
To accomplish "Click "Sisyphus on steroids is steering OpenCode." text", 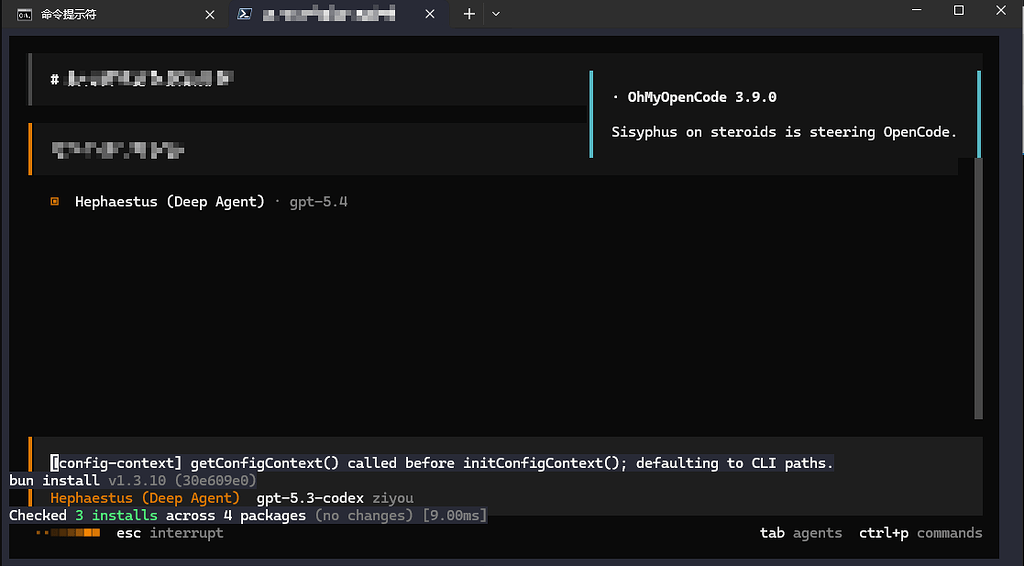I will click(784, 132).
